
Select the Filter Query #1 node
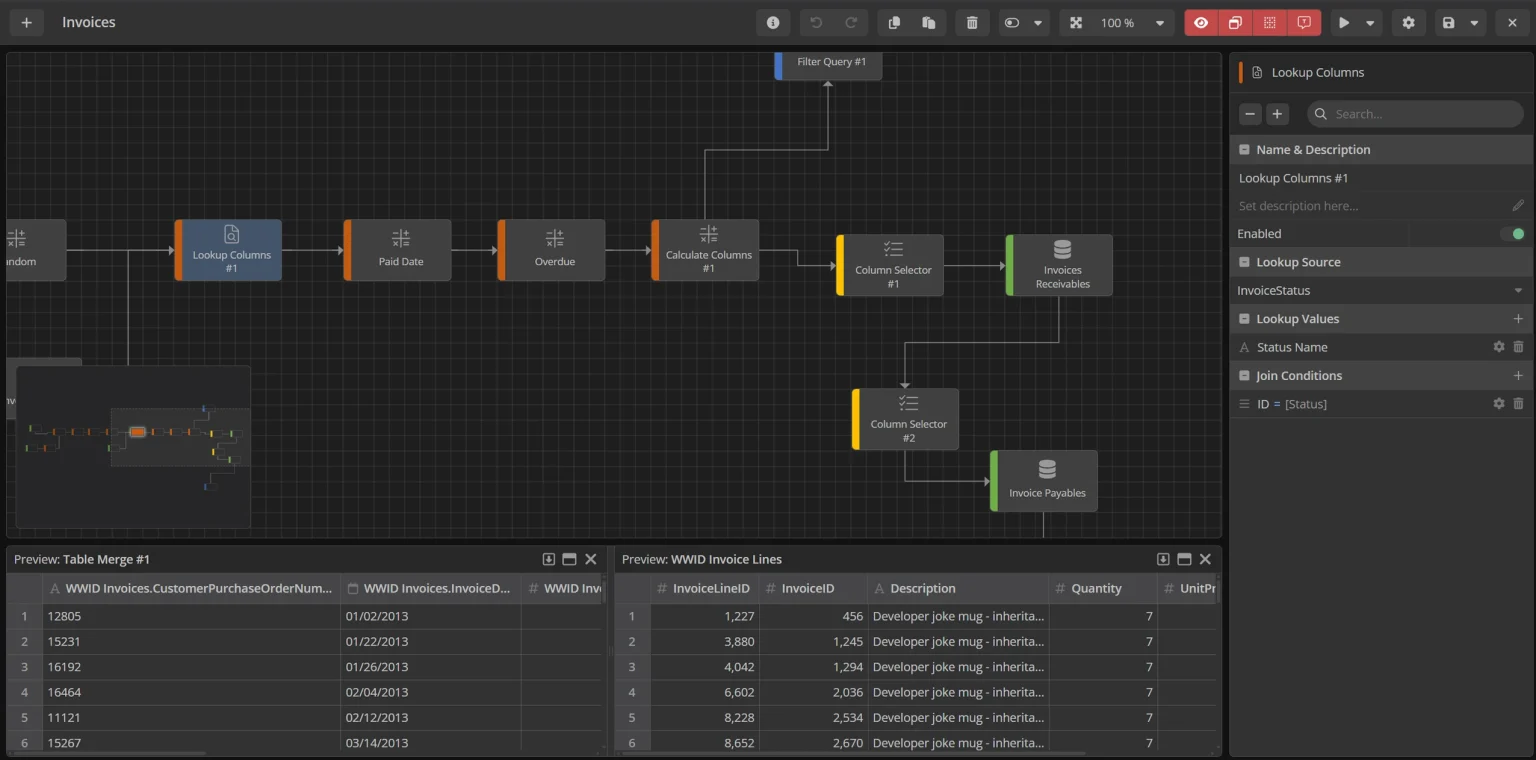point(829,64)
